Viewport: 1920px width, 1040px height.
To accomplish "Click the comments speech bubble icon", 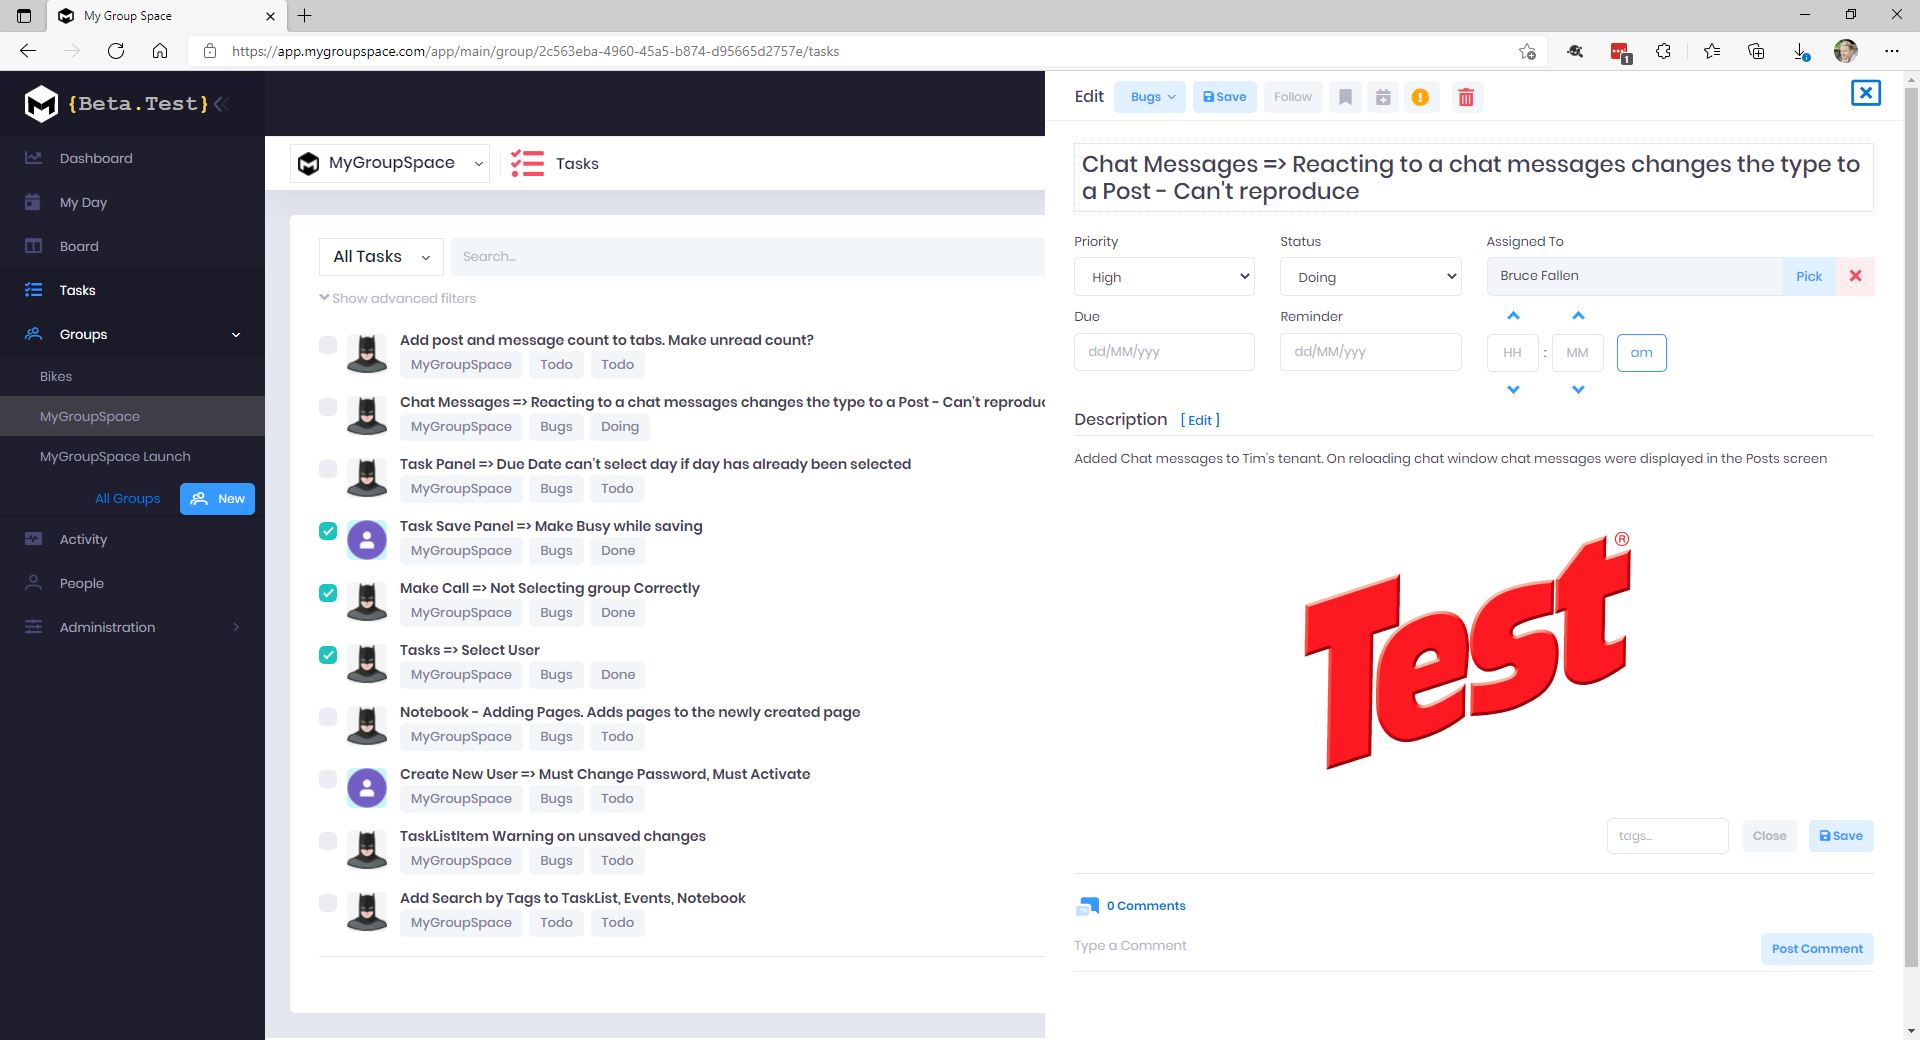I will coord(1087,906).
